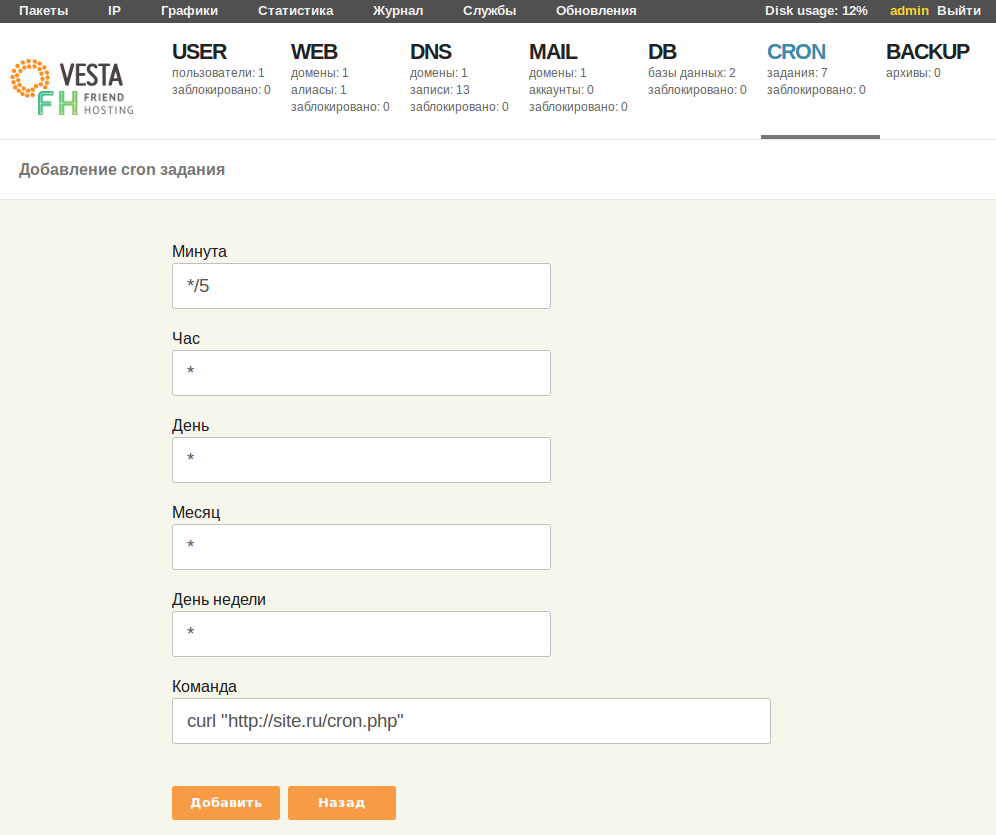Click the Добавление cron задания heading
This screenshot has width=996, height=835.
pos(122,170)
